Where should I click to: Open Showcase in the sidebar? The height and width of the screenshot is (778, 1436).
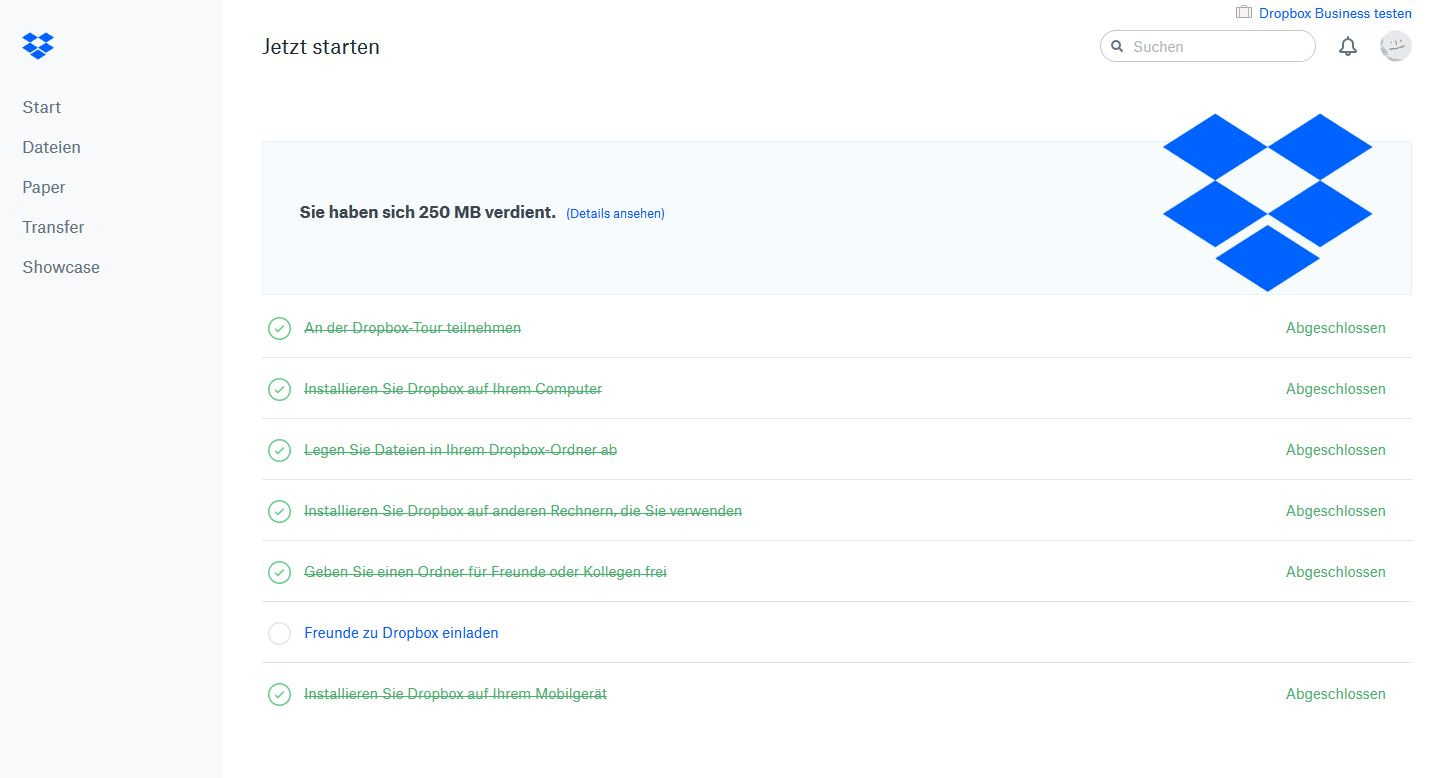[61, 267]
